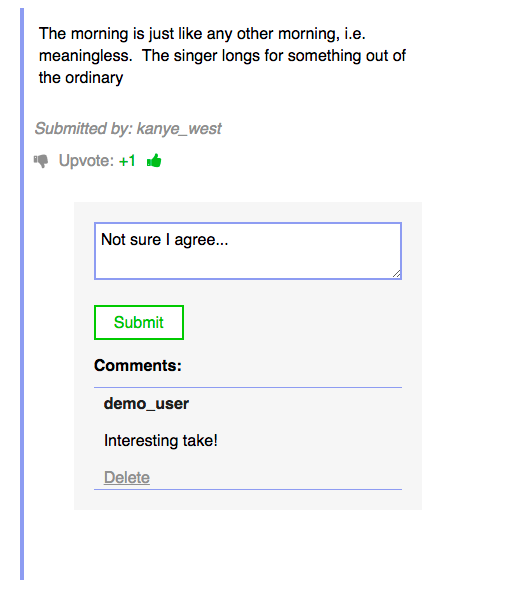The width and height of the screenshot is (514, 599).
Task: Click the "Submitted by:" label
Action: (x=83, y=128)
